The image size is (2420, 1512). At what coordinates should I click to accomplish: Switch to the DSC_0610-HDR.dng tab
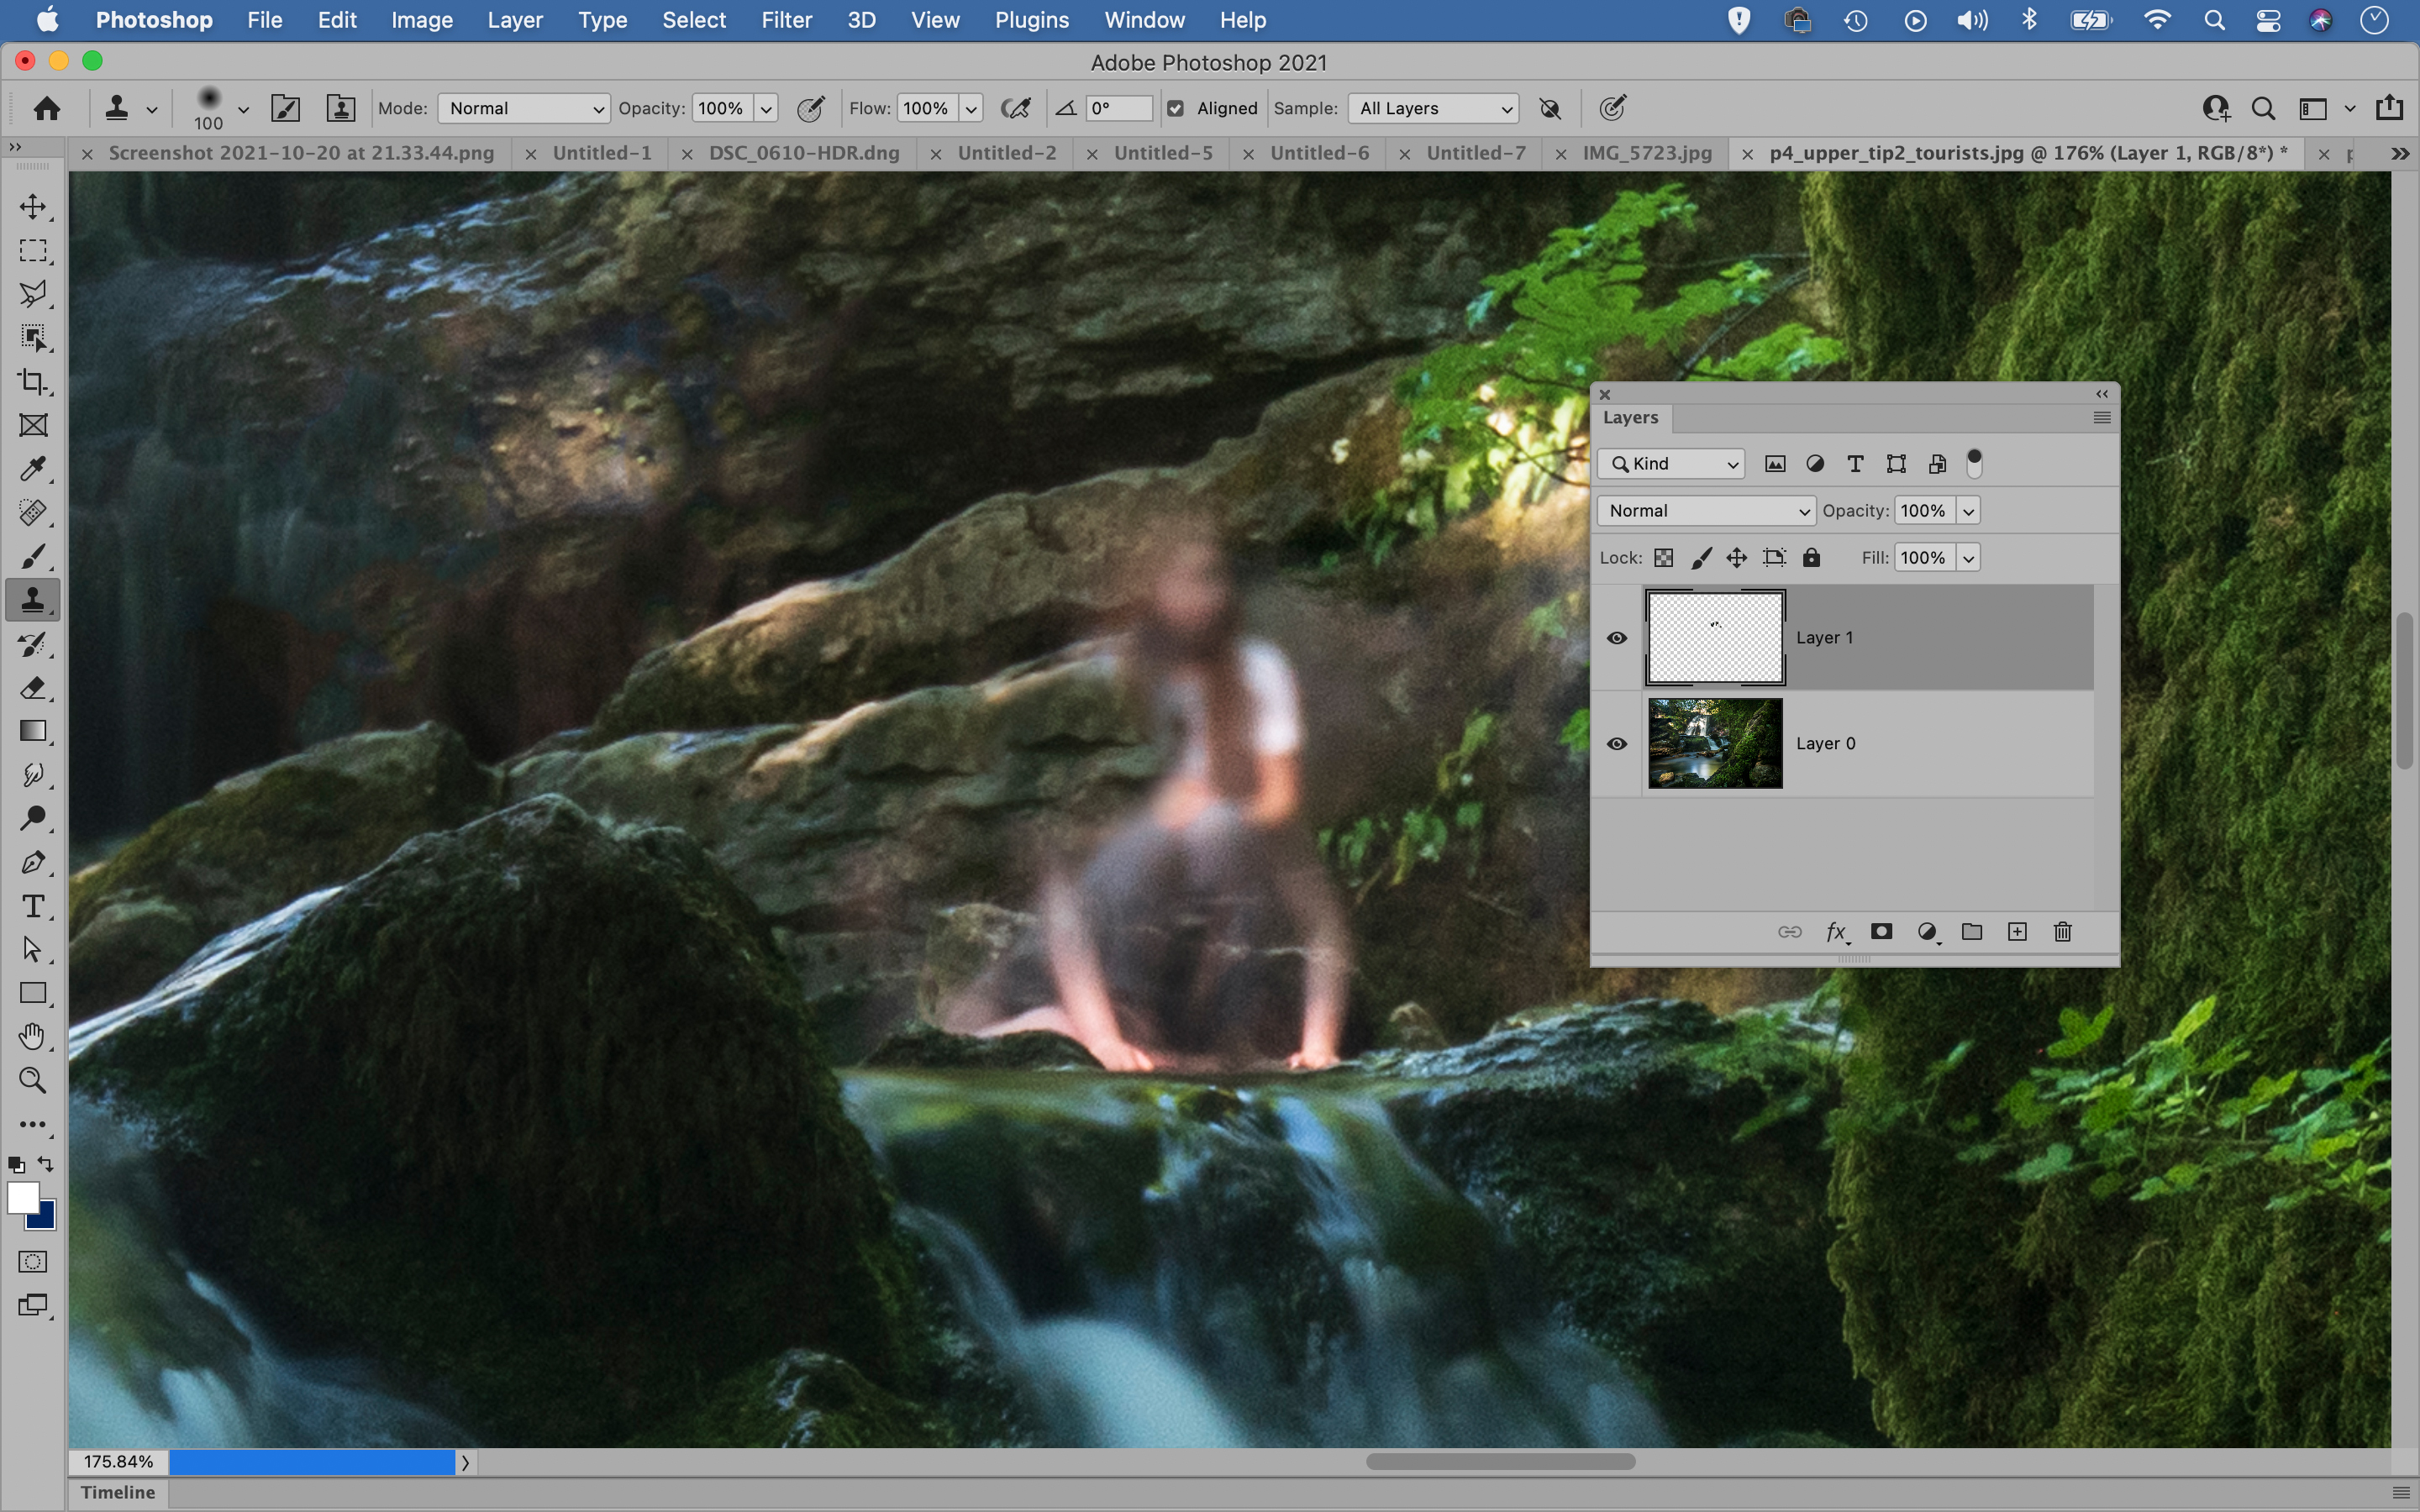tap(804, 153)
